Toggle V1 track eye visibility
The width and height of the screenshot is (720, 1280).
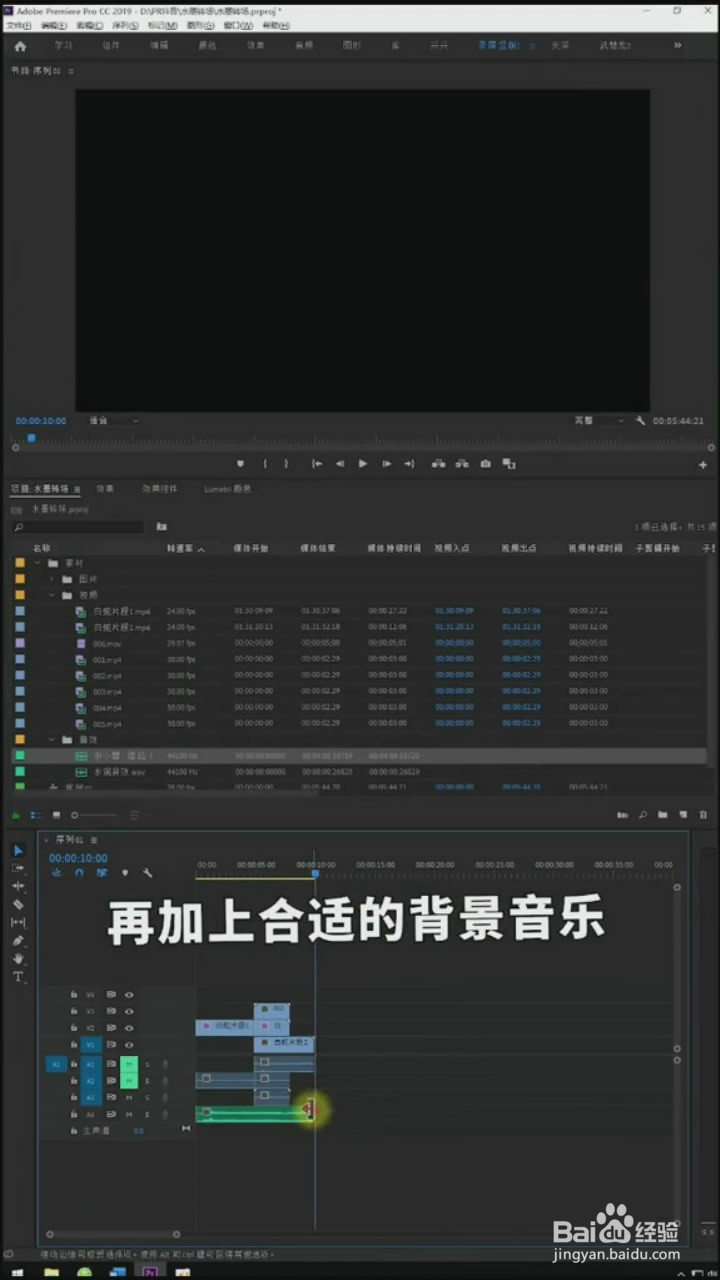coord(129,1045)
